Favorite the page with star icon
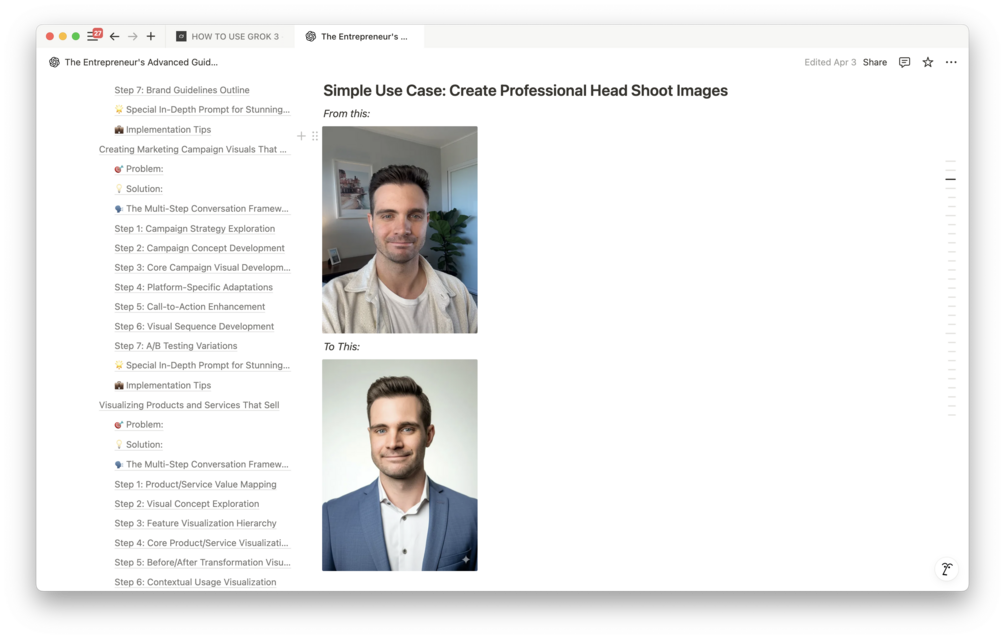The image size is (1005, 639). point(927,62)
